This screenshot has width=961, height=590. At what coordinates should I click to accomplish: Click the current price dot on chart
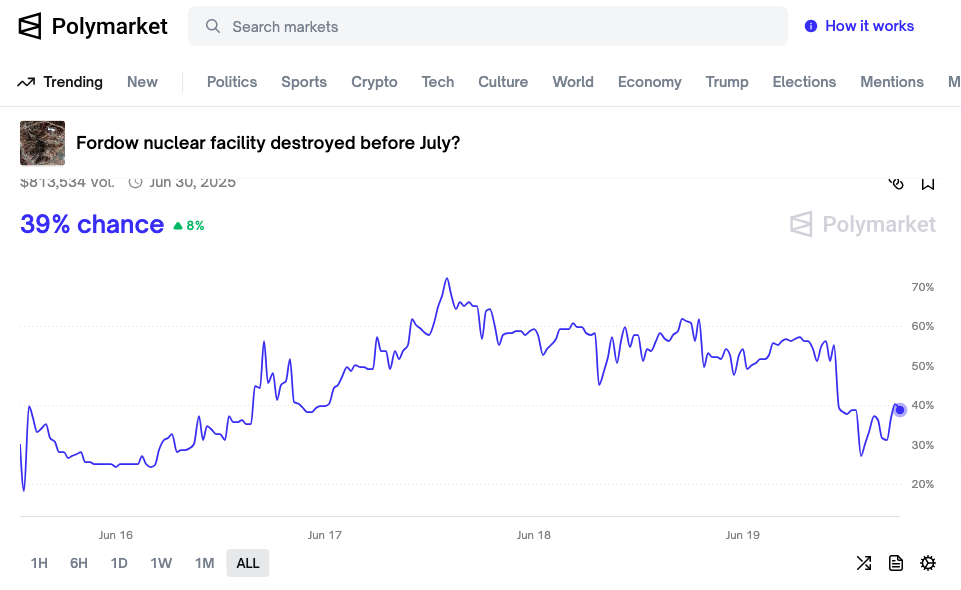pos(900,410)
